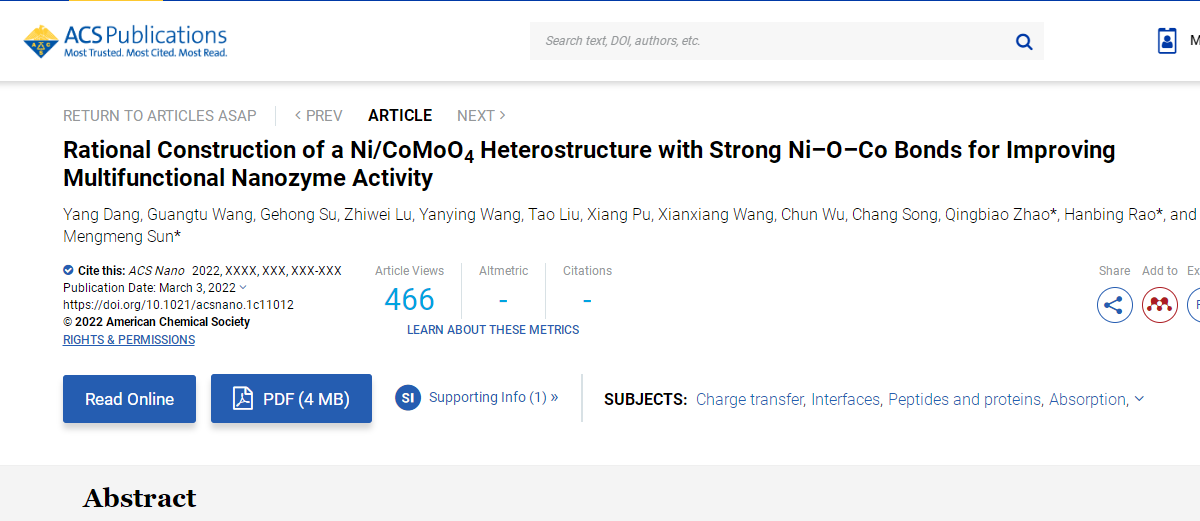The width and height of the screenshot is (1200, 521).
Task: Click in the search text field
Action: click(770, 41)
